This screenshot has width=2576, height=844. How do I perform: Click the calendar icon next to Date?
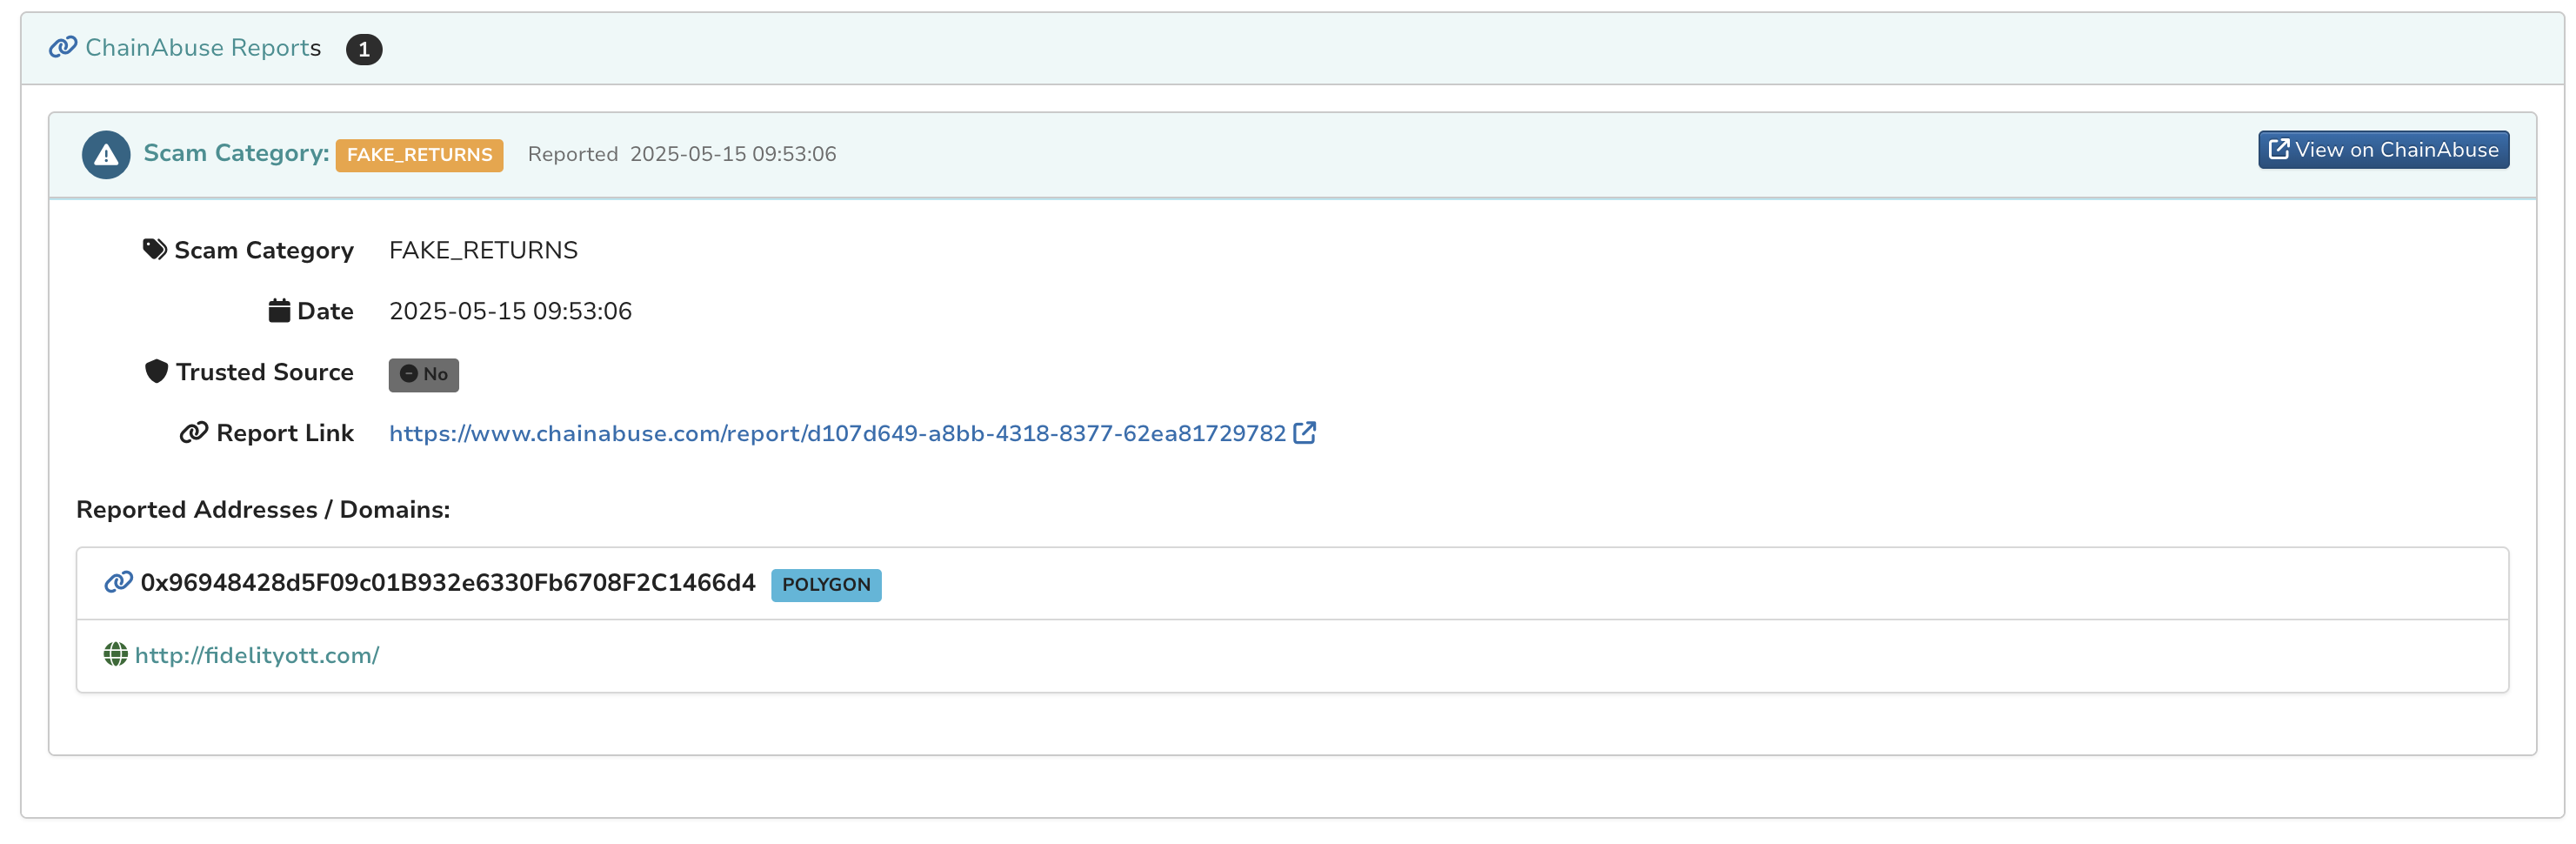point(279,310)
